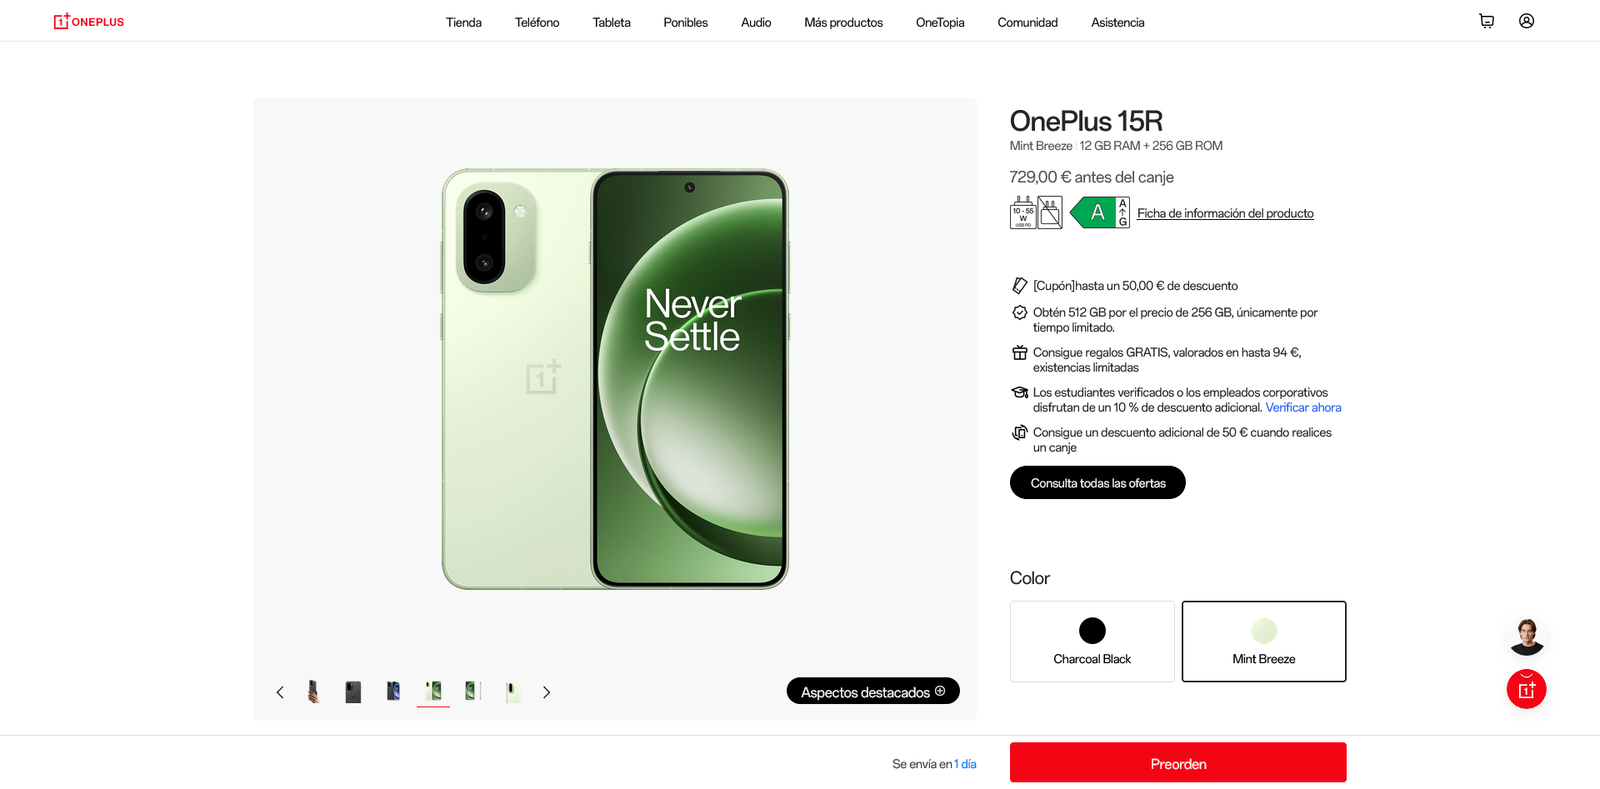The image size is (1600, 789).
Task: Open the live chat support avatar
Action: click(x=1526, y=637)
